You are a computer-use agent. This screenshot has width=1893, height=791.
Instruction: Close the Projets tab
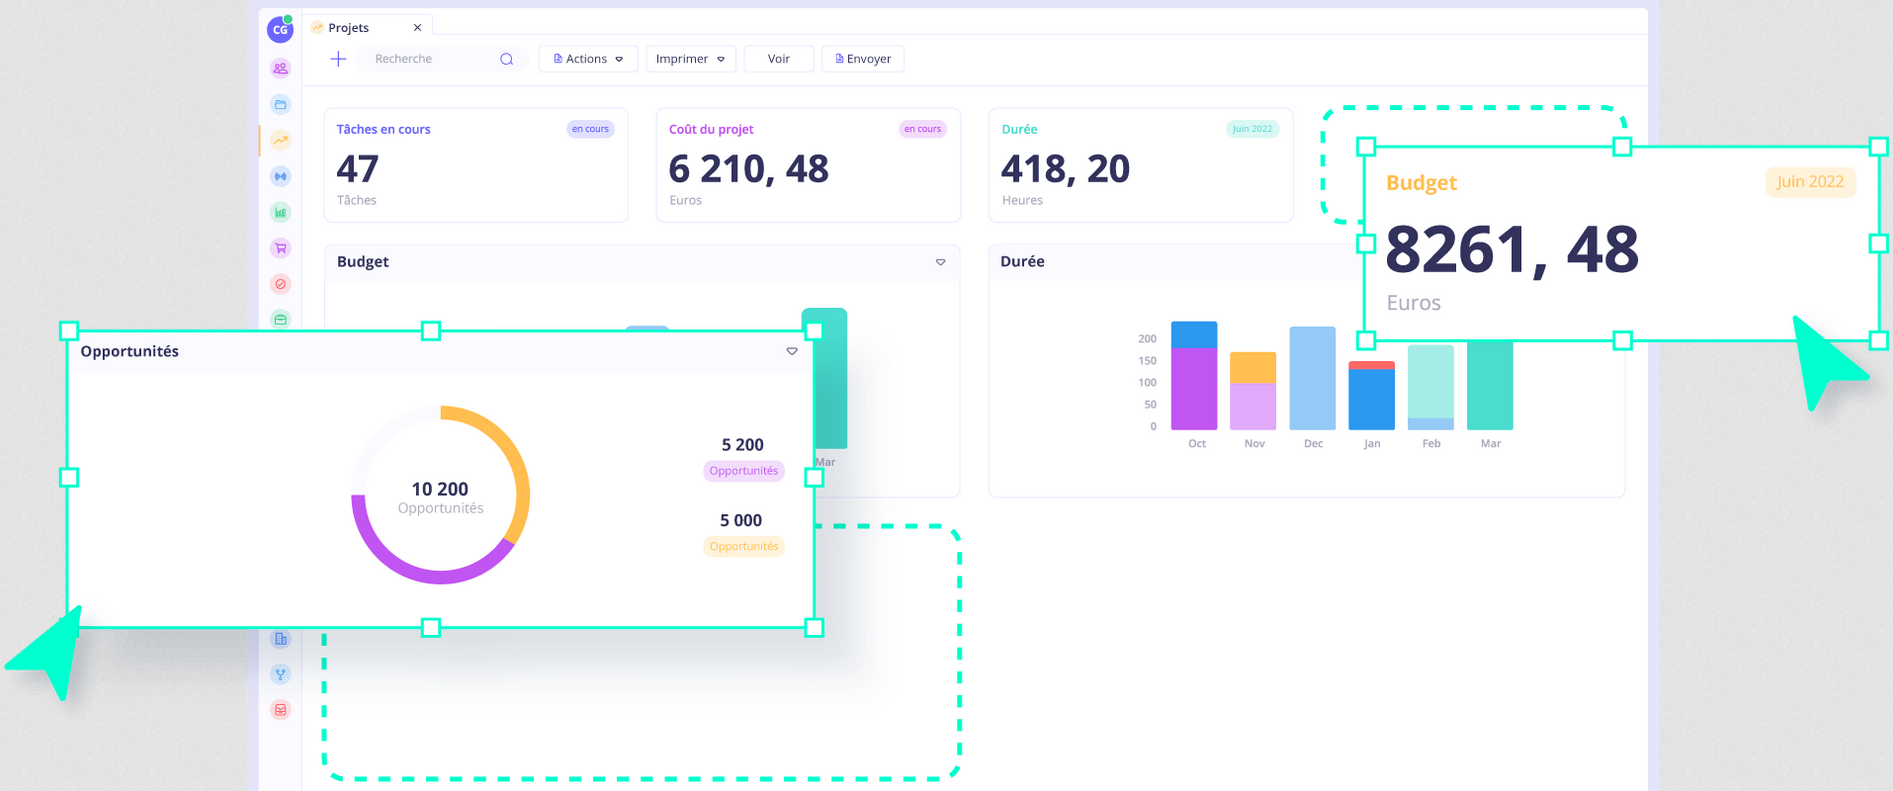pyautogui.click(x=417, y=28)
